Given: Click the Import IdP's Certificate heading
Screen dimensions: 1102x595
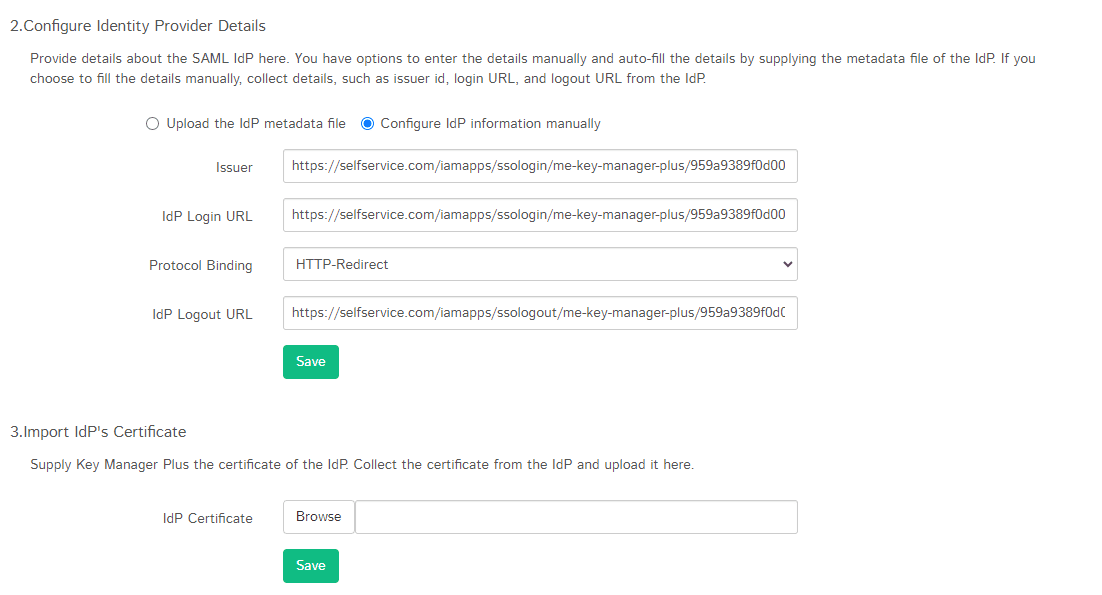Looking at the screenshot, I should pyautogui.click(x=98, y=432).
